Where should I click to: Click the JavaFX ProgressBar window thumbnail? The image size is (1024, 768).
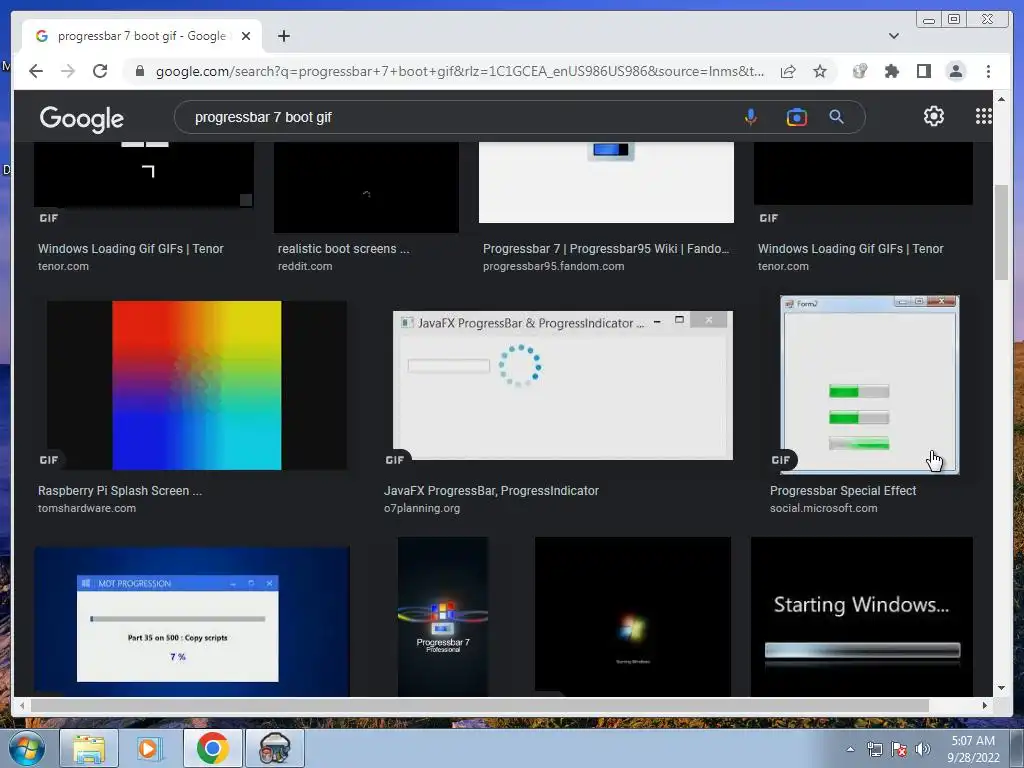pyautogui.click(x=562, y=385)
